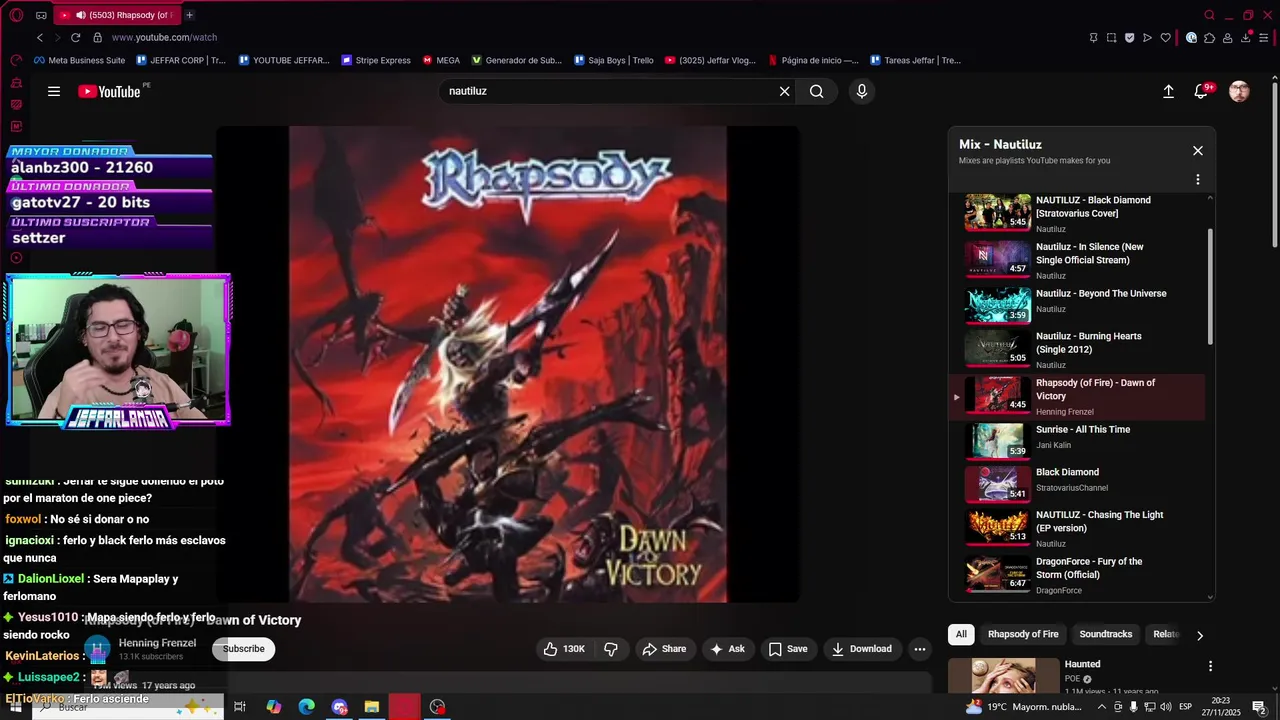Open the Mix playlist three-dot options
The image size is (1280, 720).
pyautogui.click(x=1198, y=180)
